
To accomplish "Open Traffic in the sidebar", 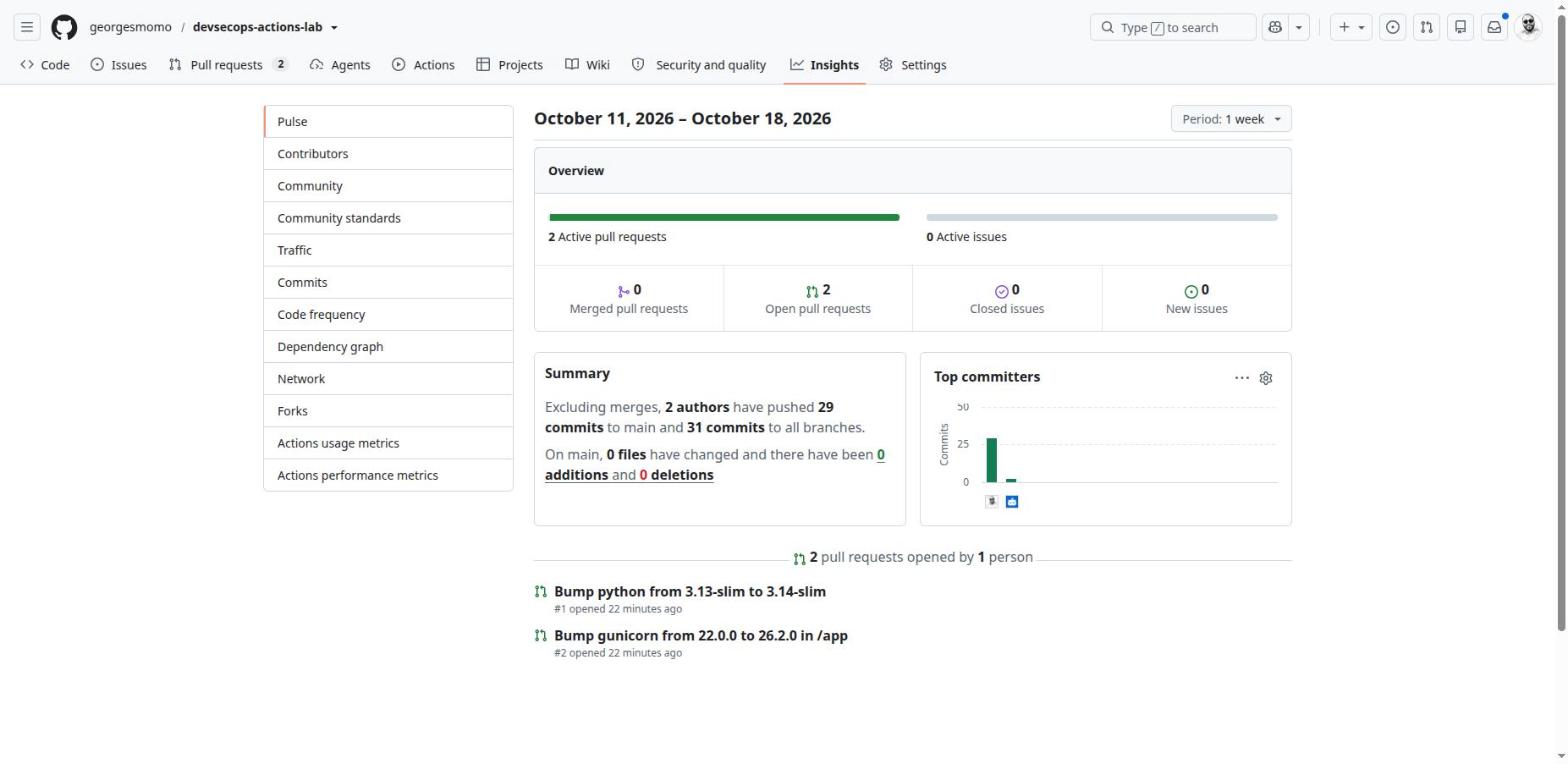I will pyautogui.click(x=388, y=250).
